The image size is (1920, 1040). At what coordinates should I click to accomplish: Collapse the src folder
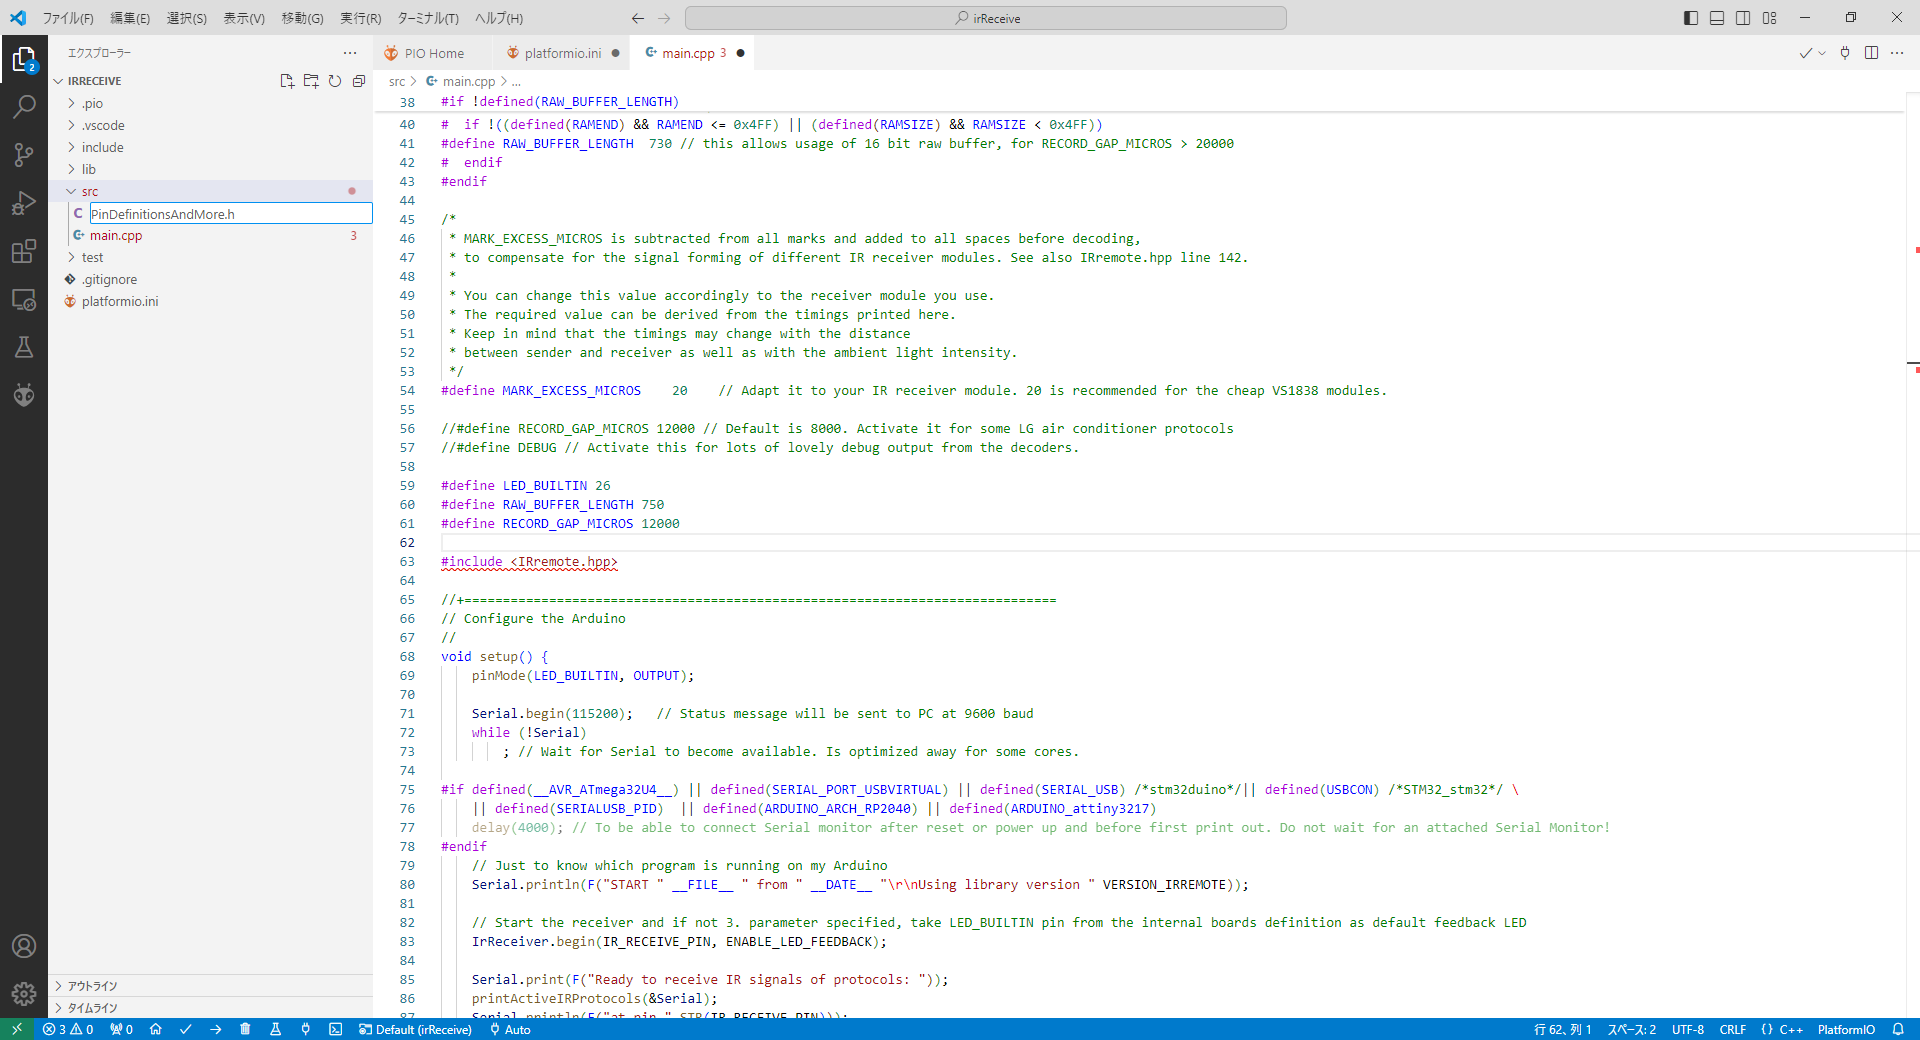point(90,191)
